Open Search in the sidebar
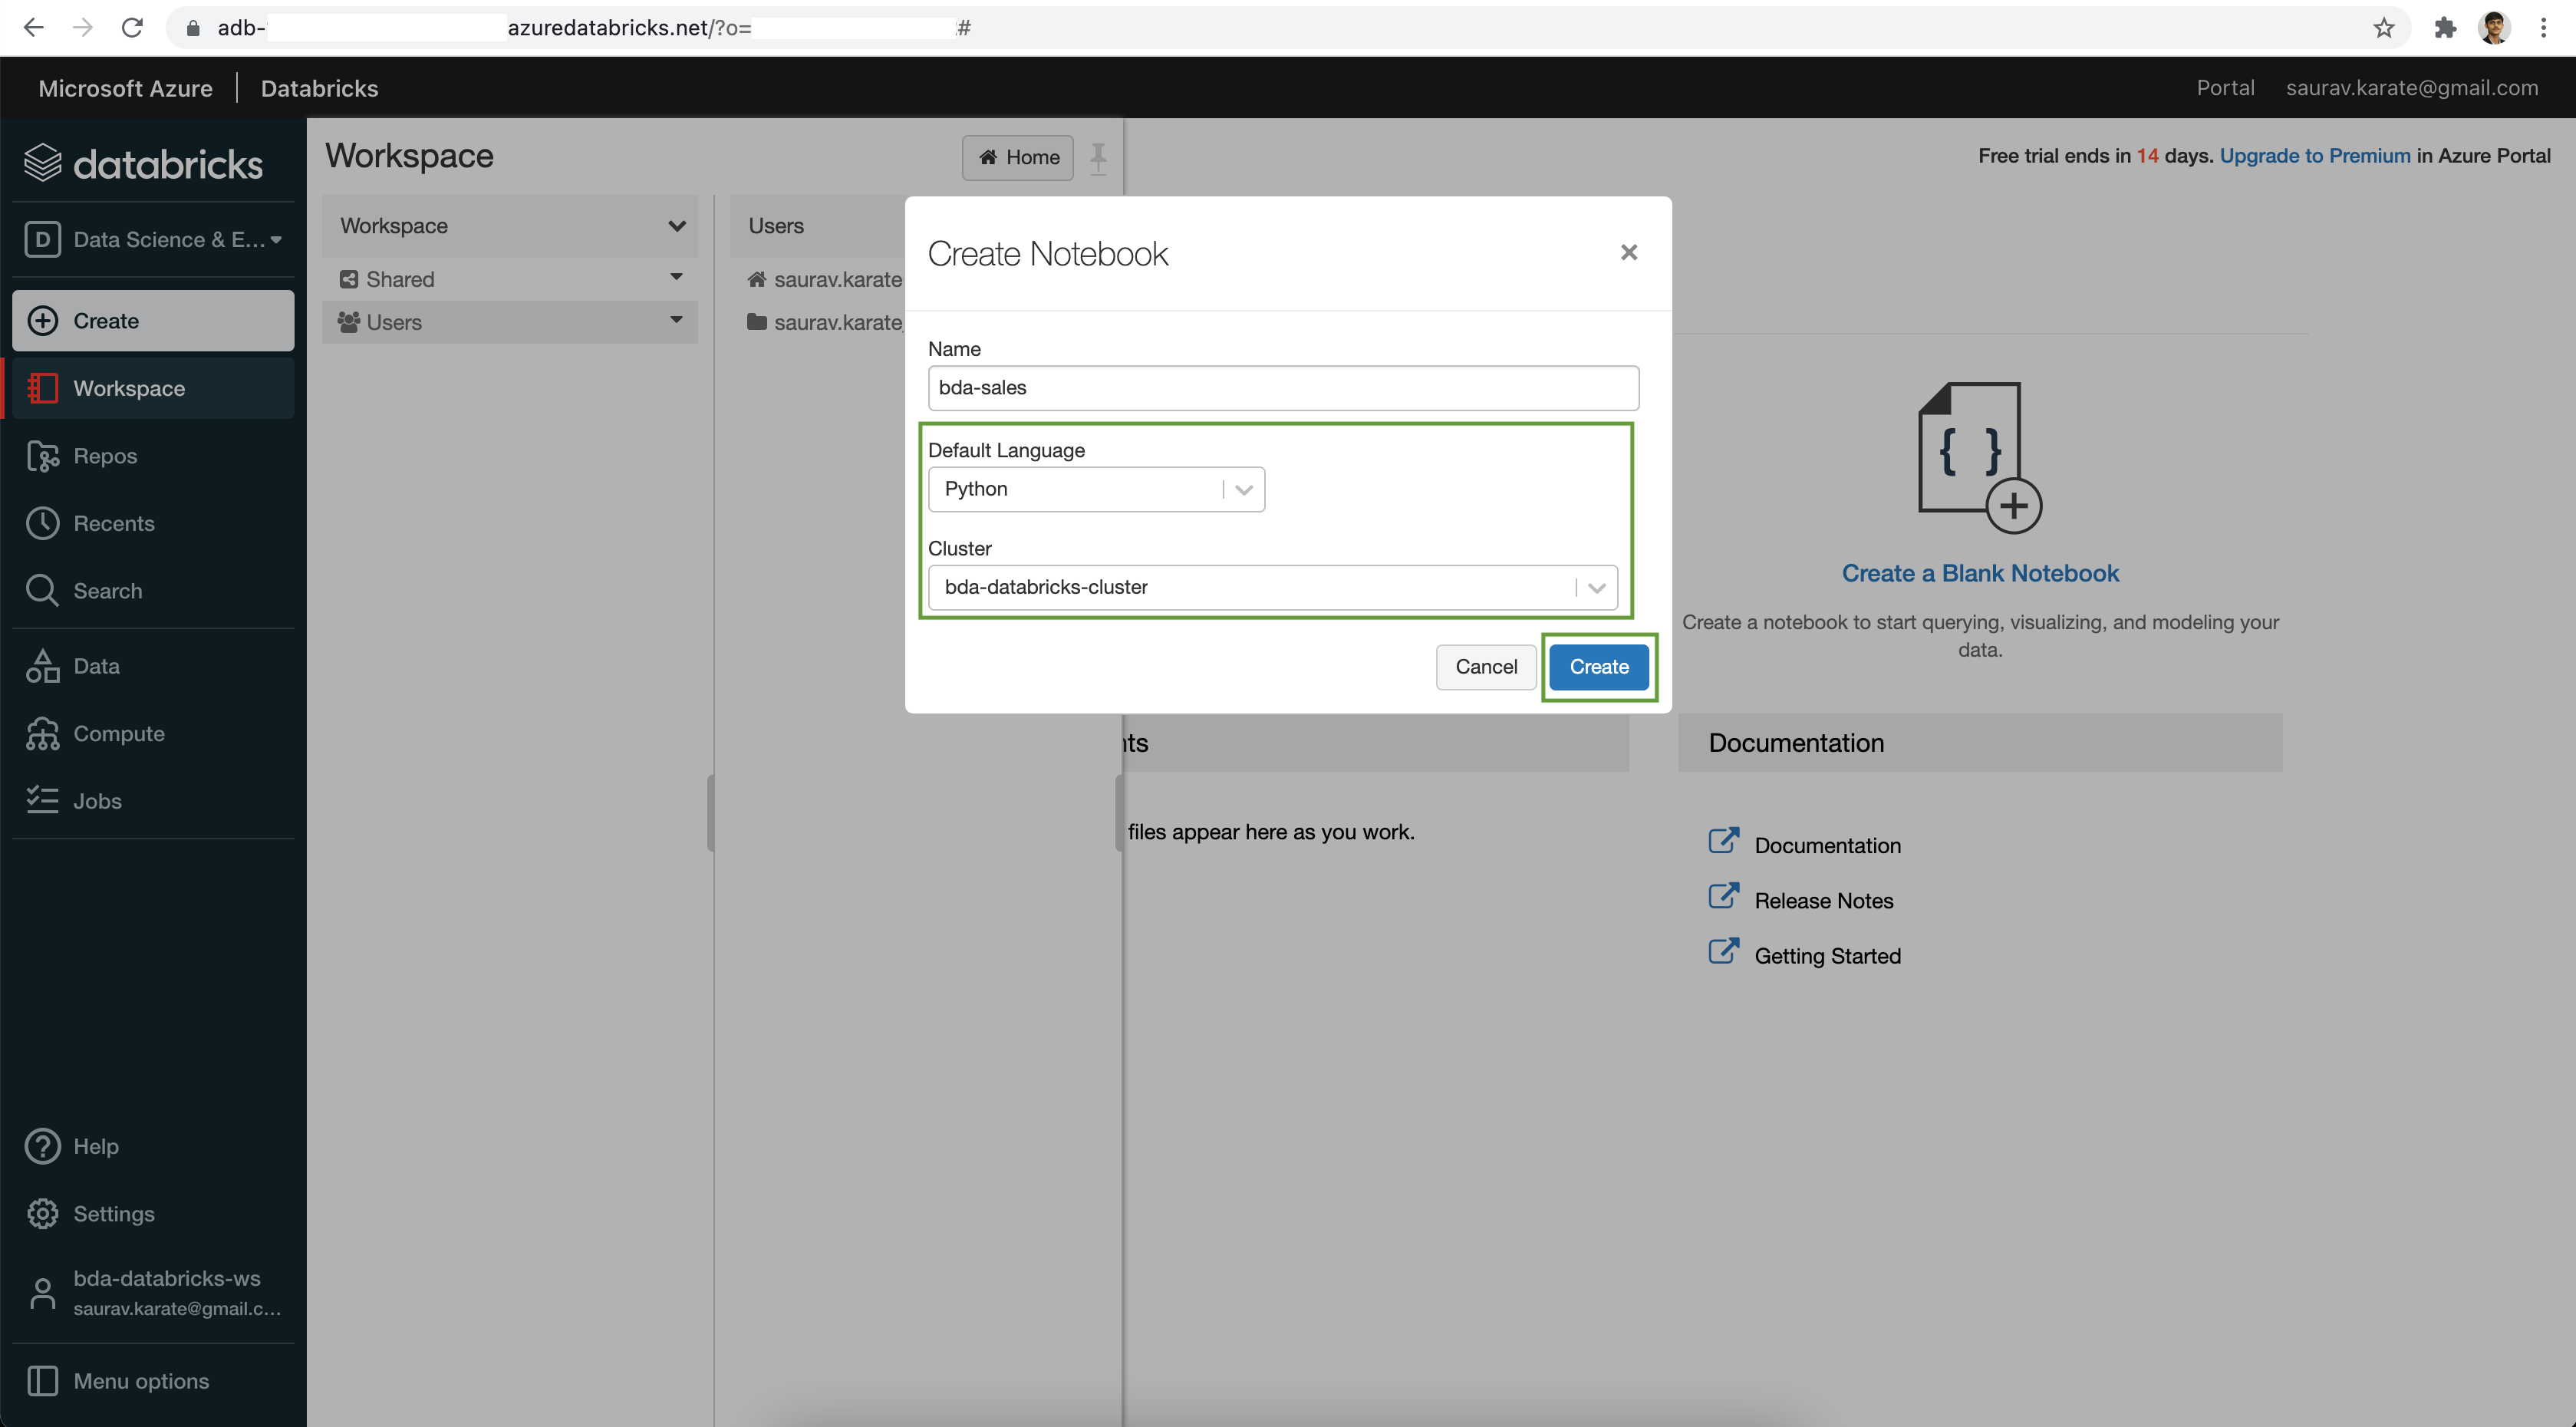 [153, 590]
